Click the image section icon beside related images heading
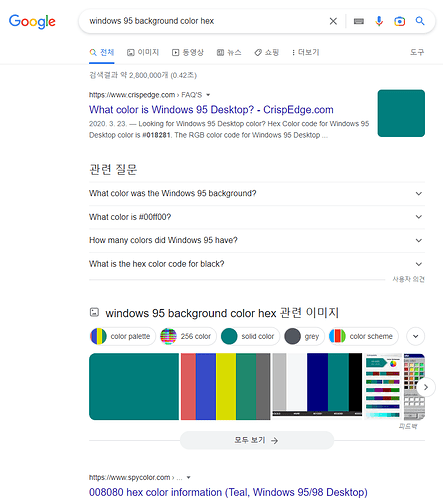The width and height of the screenshot is (443, 500). [94, 312]
